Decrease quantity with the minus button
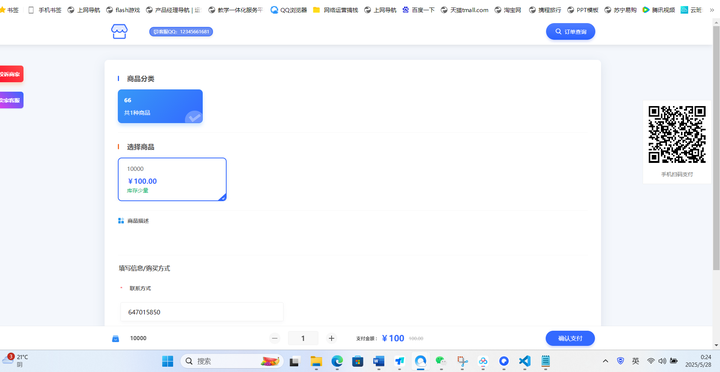This screenshot has height=372, width=720. tap(275, 338)
